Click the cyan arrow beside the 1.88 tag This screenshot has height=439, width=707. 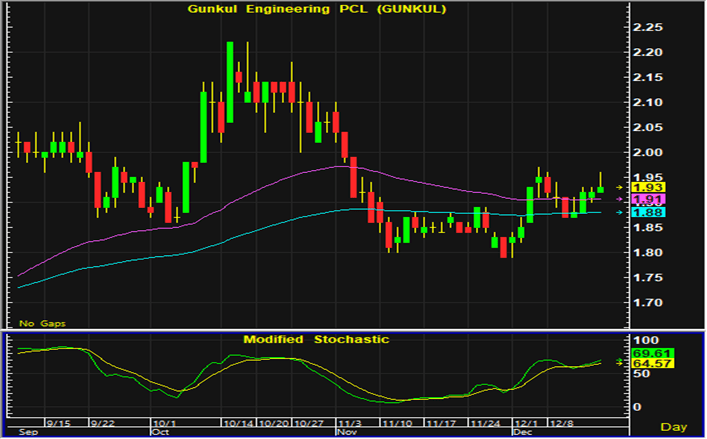620,212
